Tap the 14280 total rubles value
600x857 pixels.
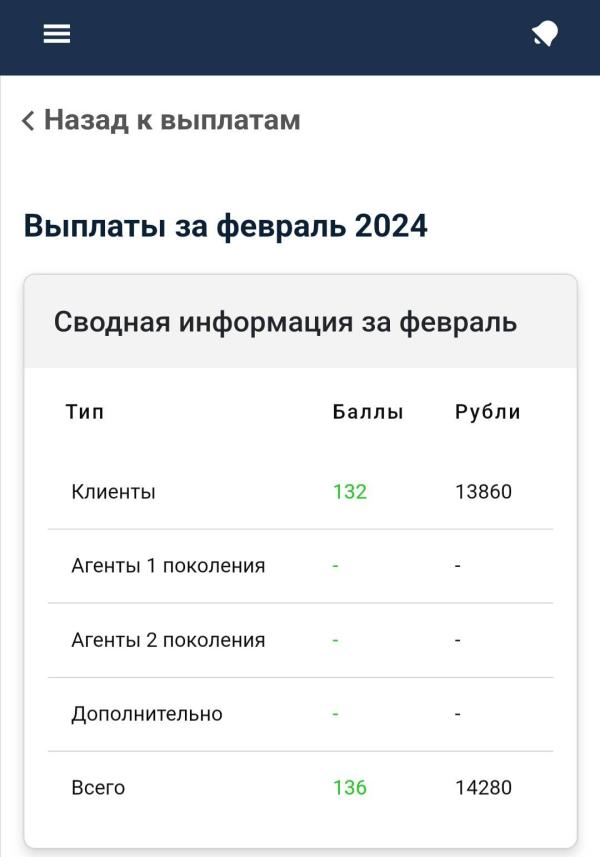point(483,788)
